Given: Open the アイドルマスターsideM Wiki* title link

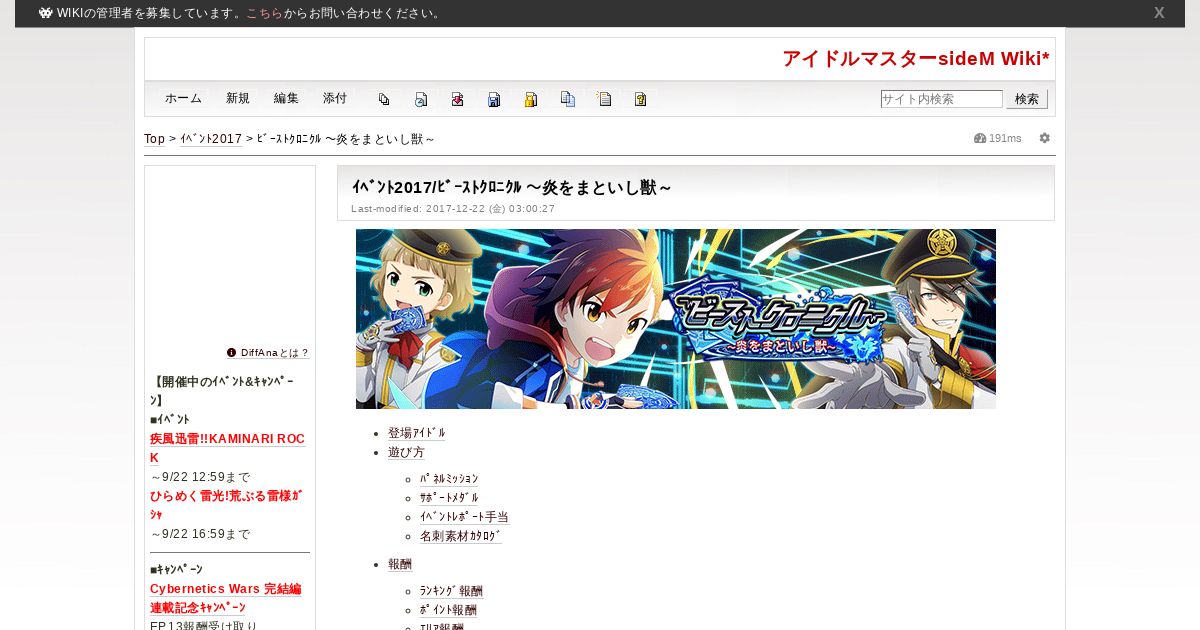Looking at the screenshot, I should [916, 59].
